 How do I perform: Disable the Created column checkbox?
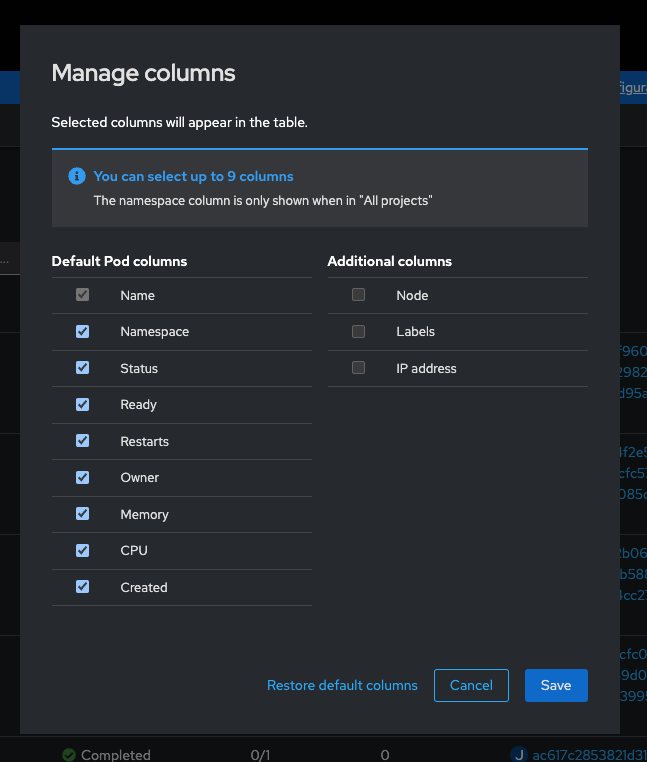click(83, 587)
